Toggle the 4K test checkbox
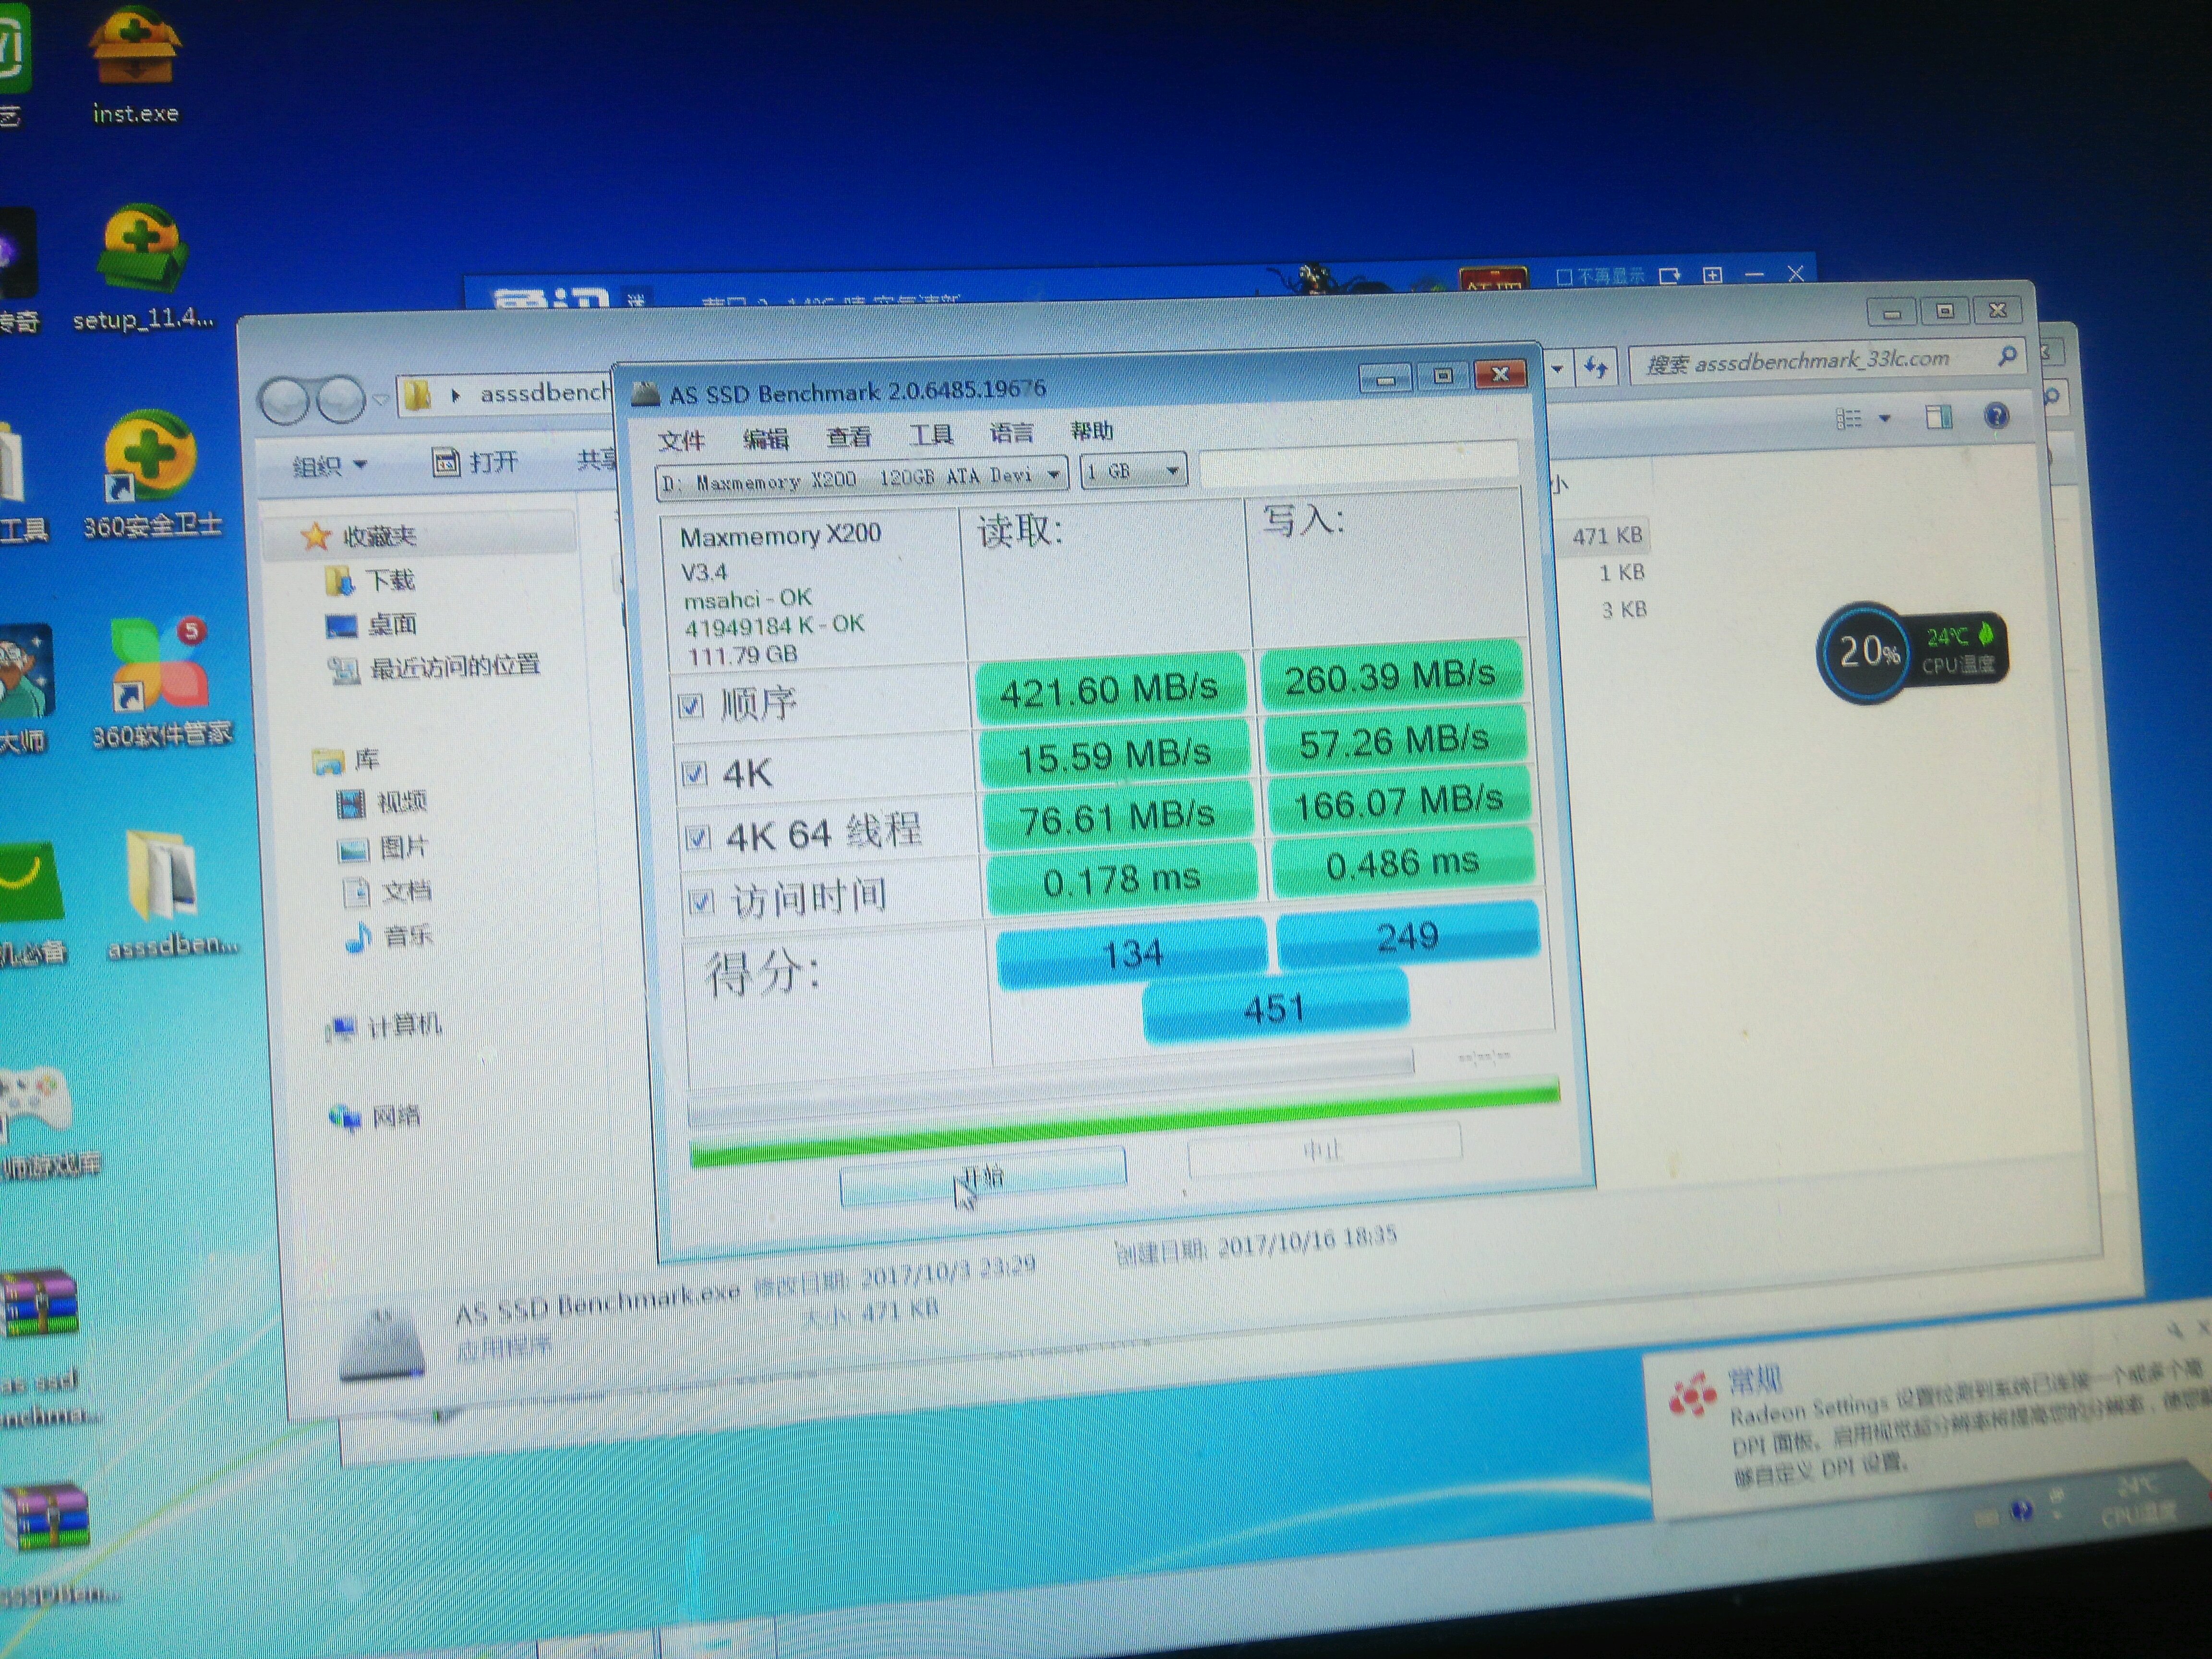This screenshot has width=2212, height=1659. [x=694, y=773]
